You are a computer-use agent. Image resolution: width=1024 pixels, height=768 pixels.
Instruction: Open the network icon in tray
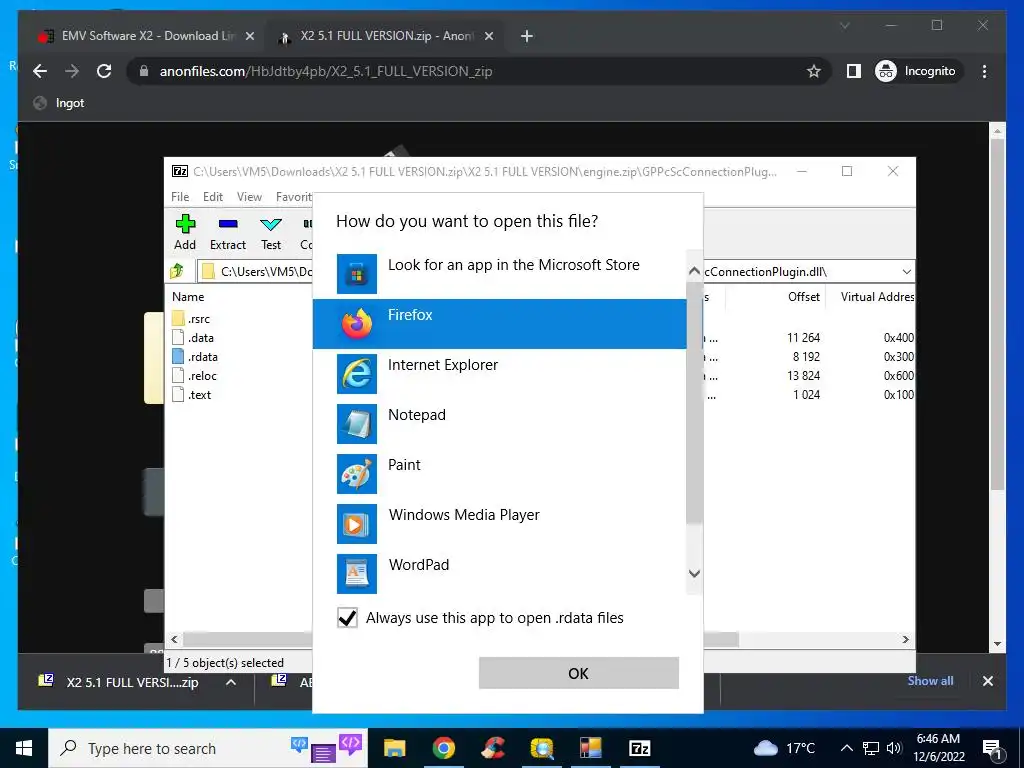(871, 748)
